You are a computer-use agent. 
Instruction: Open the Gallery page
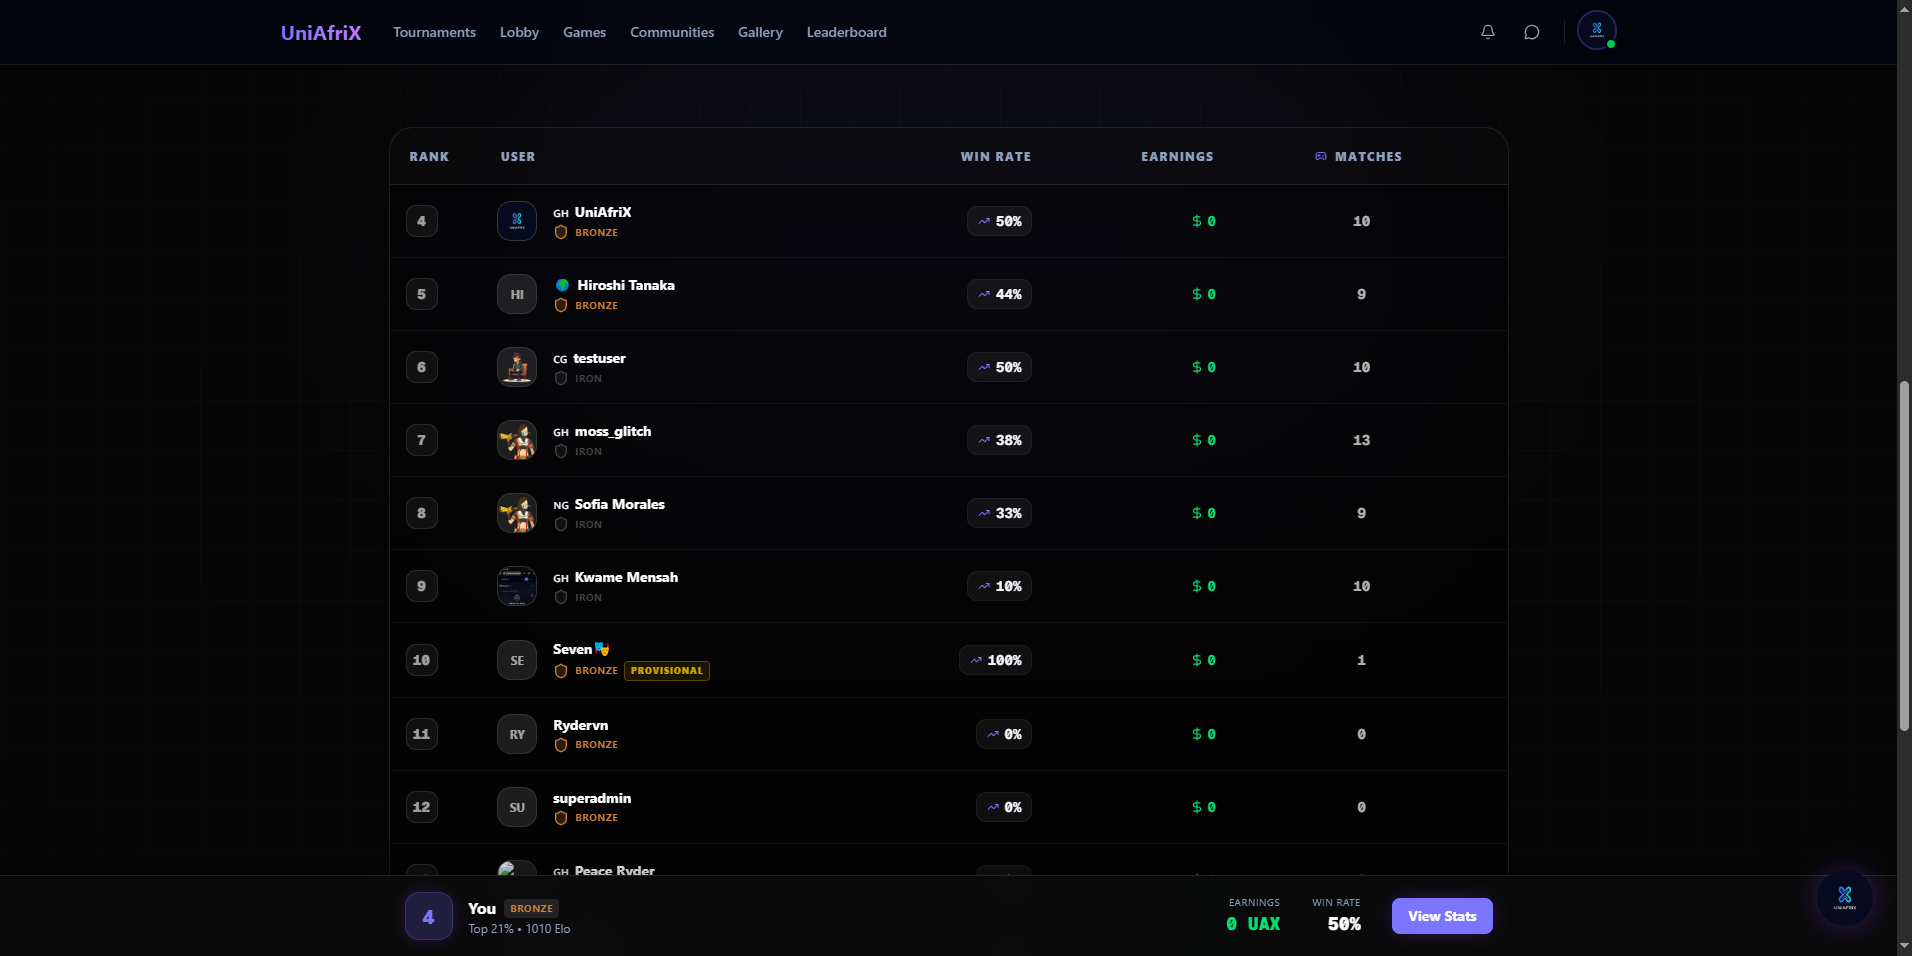tap(760, 32)
